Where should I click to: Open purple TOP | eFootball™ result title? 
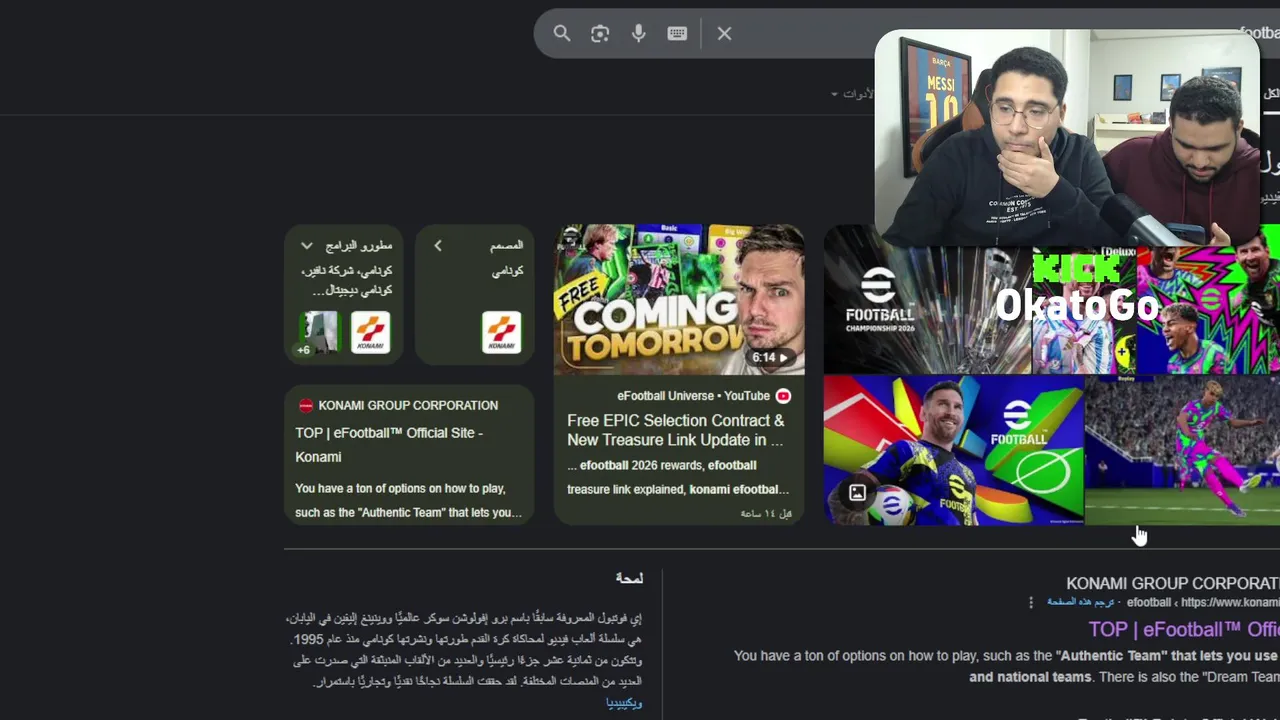coord(1184,629)
